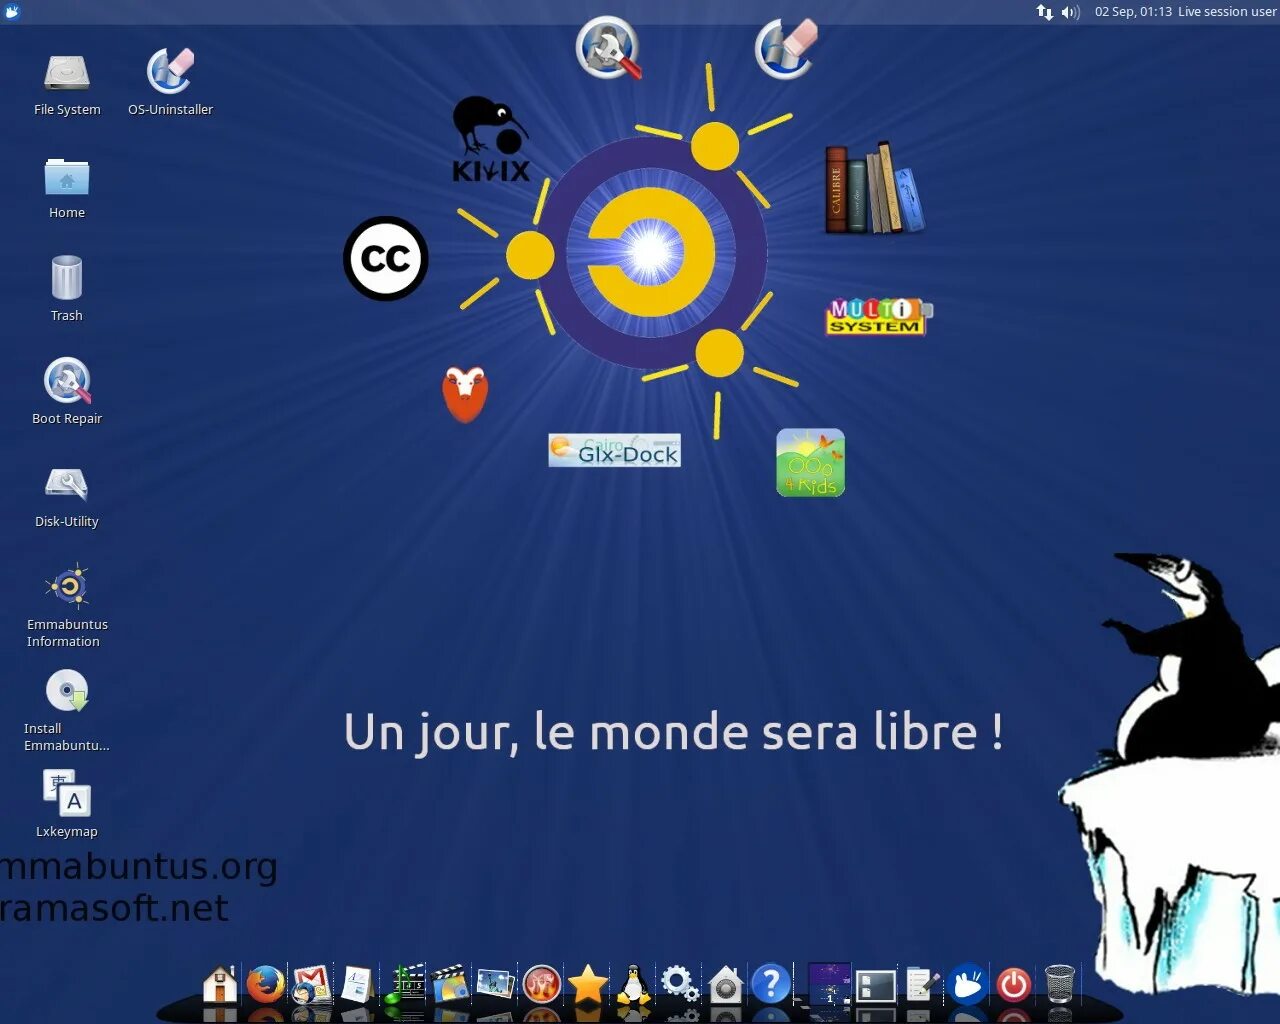Open the video clapperboard icon in dock
The image size is (1280, 1024).
coord(450,985)
